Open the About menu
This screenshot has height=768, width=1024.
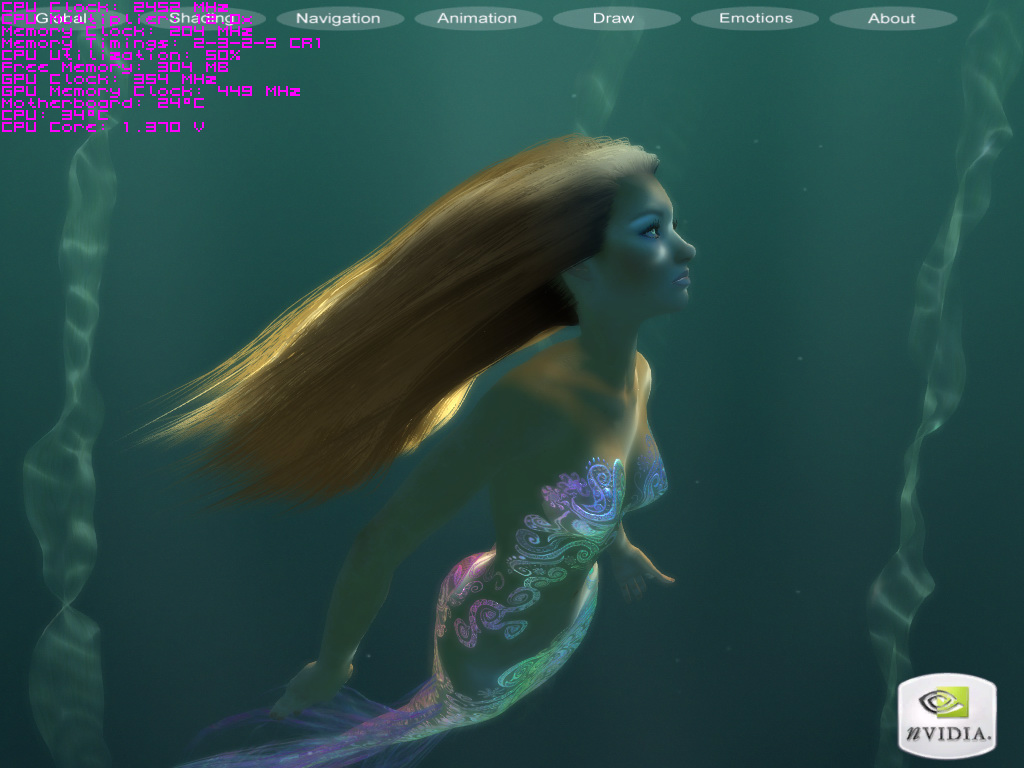click(892, 18)
